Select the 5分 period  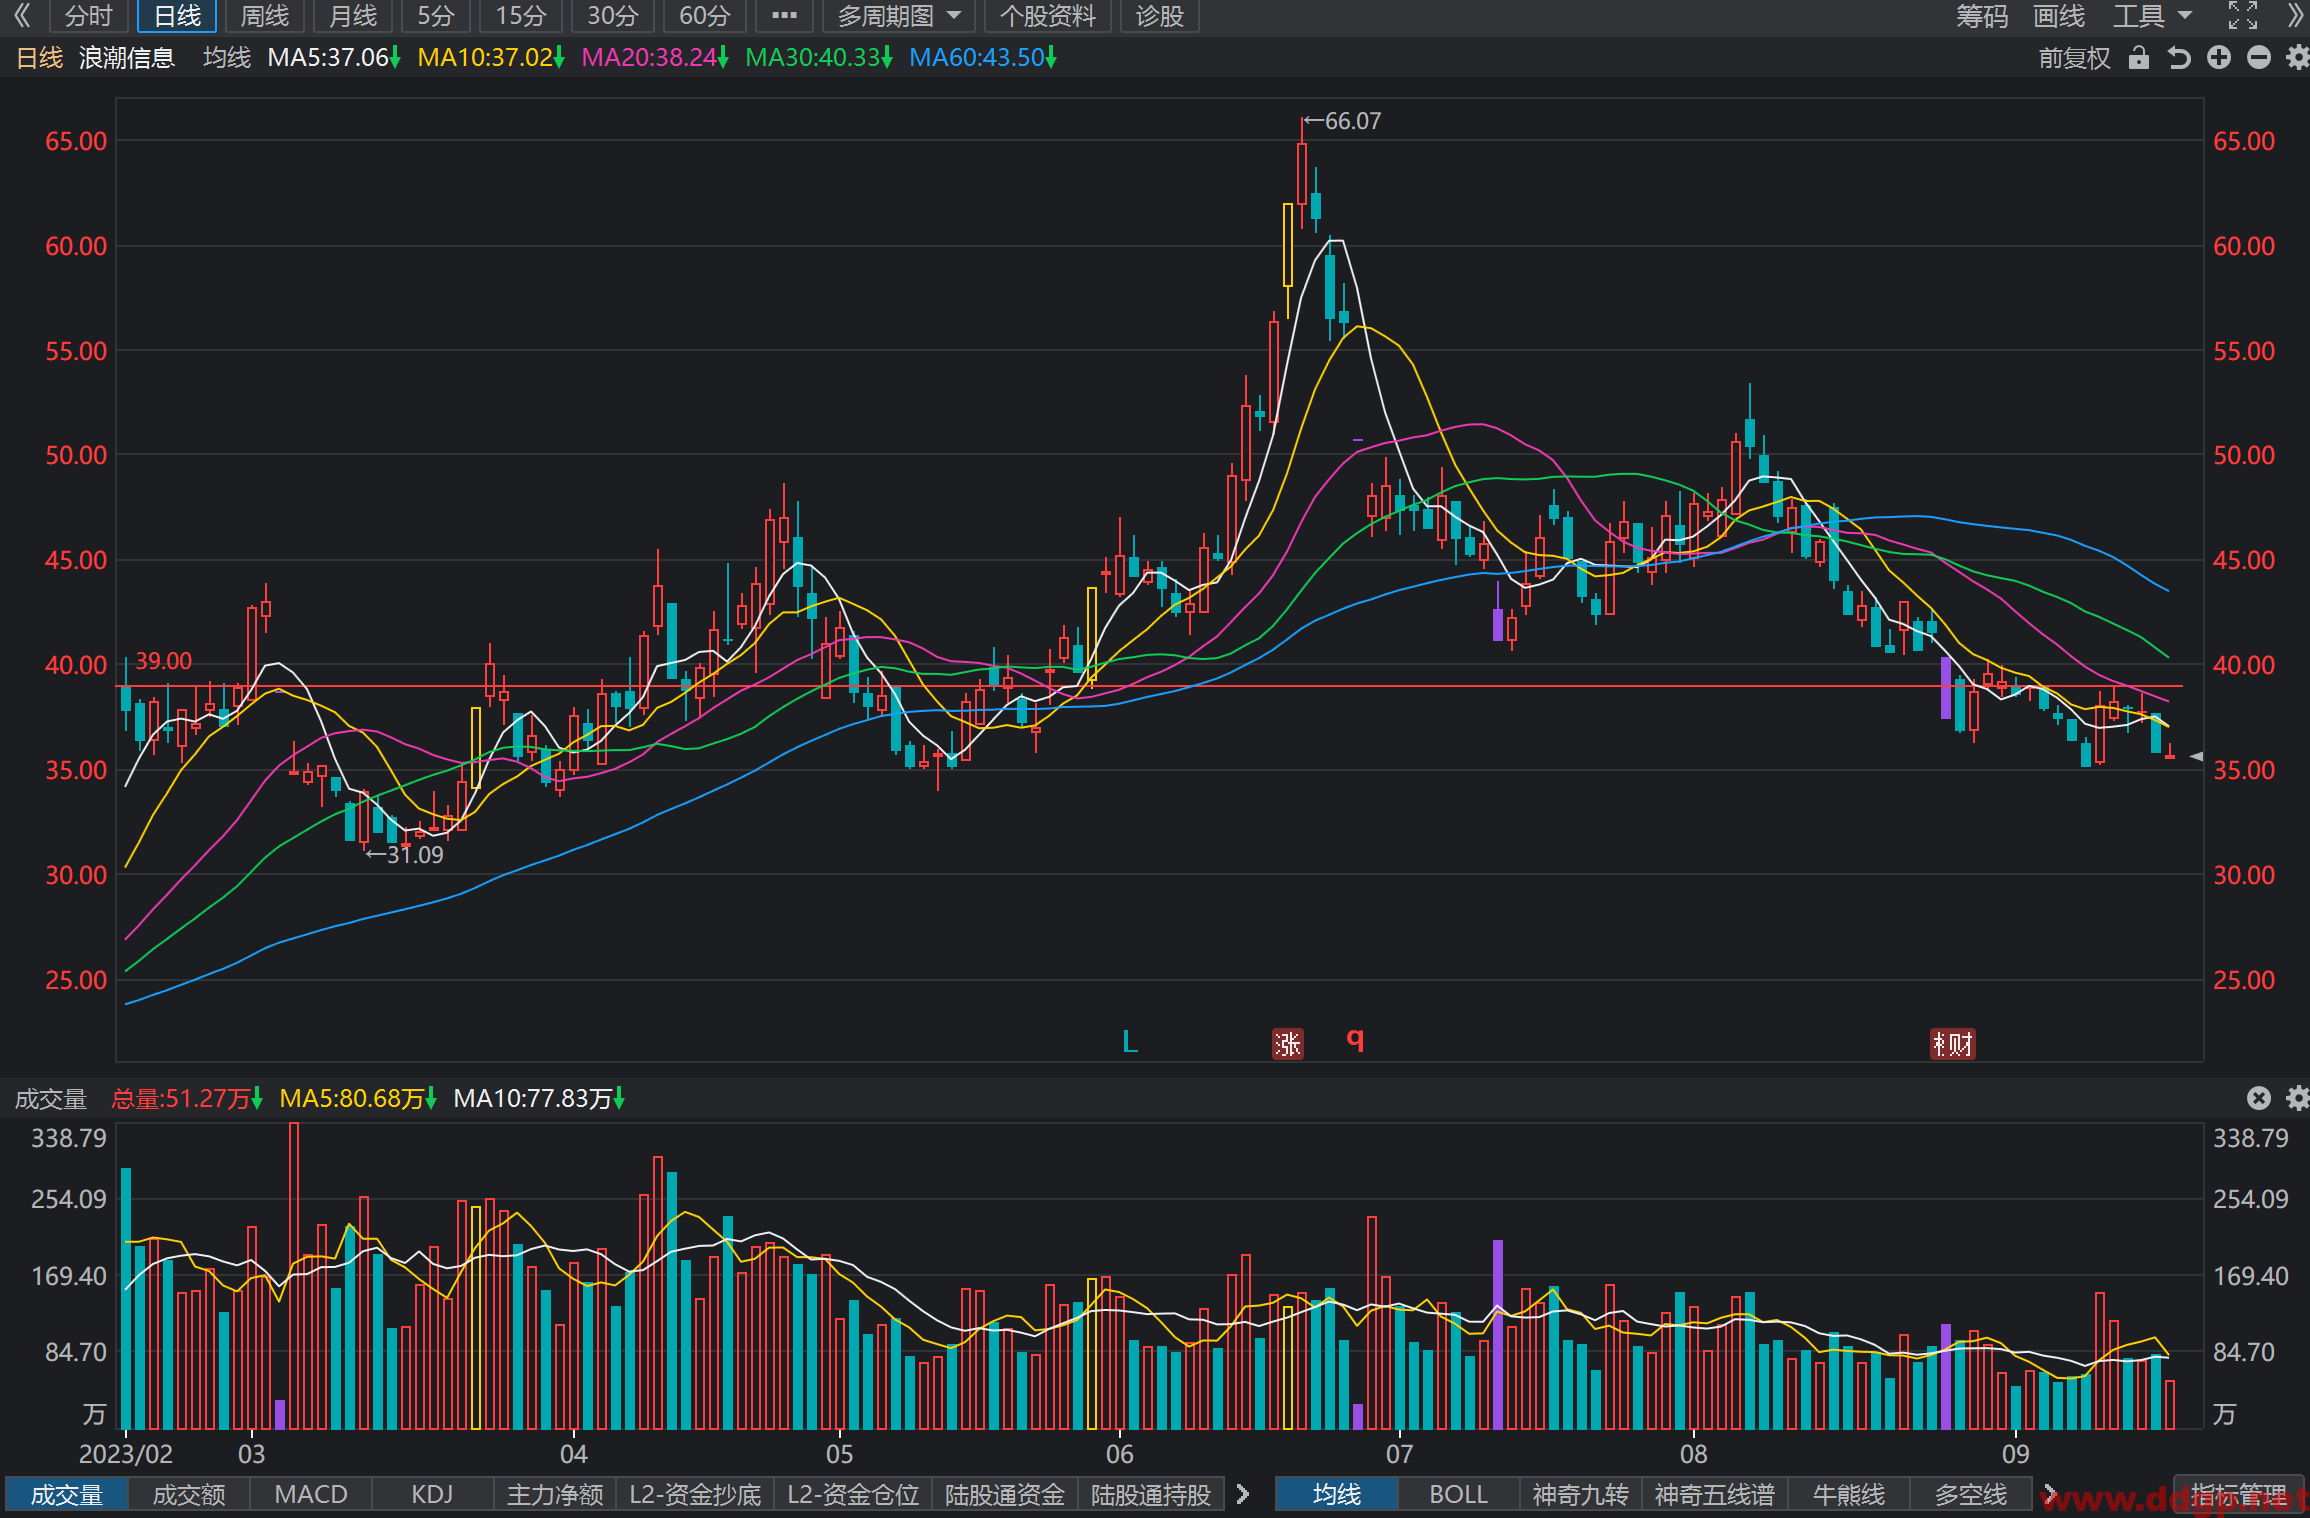436,16
